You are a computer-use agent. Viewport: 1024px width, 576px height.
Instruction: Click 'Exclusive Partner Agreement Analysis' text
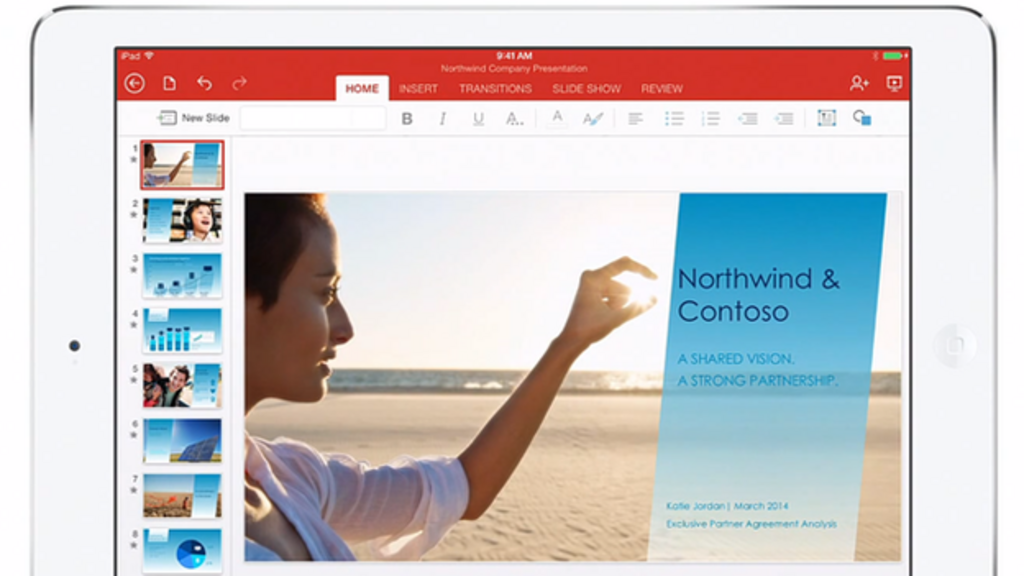tap(751, 523)
